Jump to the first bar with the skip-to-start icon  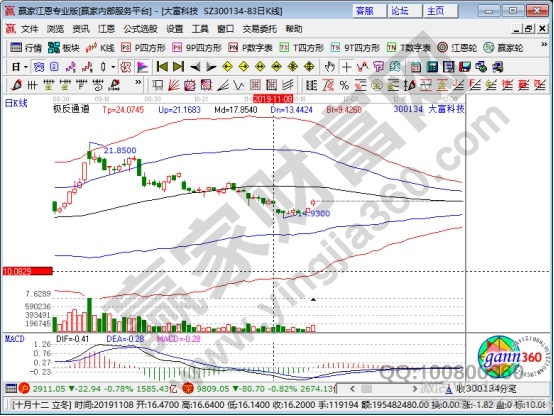[x=162, y=66]
